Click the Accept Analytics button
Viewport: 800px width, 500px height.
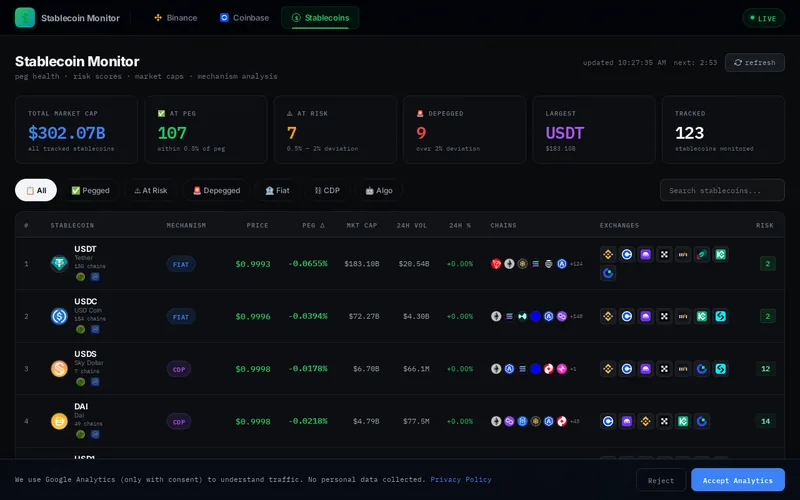pyautogui.click(x=738, y=480)
